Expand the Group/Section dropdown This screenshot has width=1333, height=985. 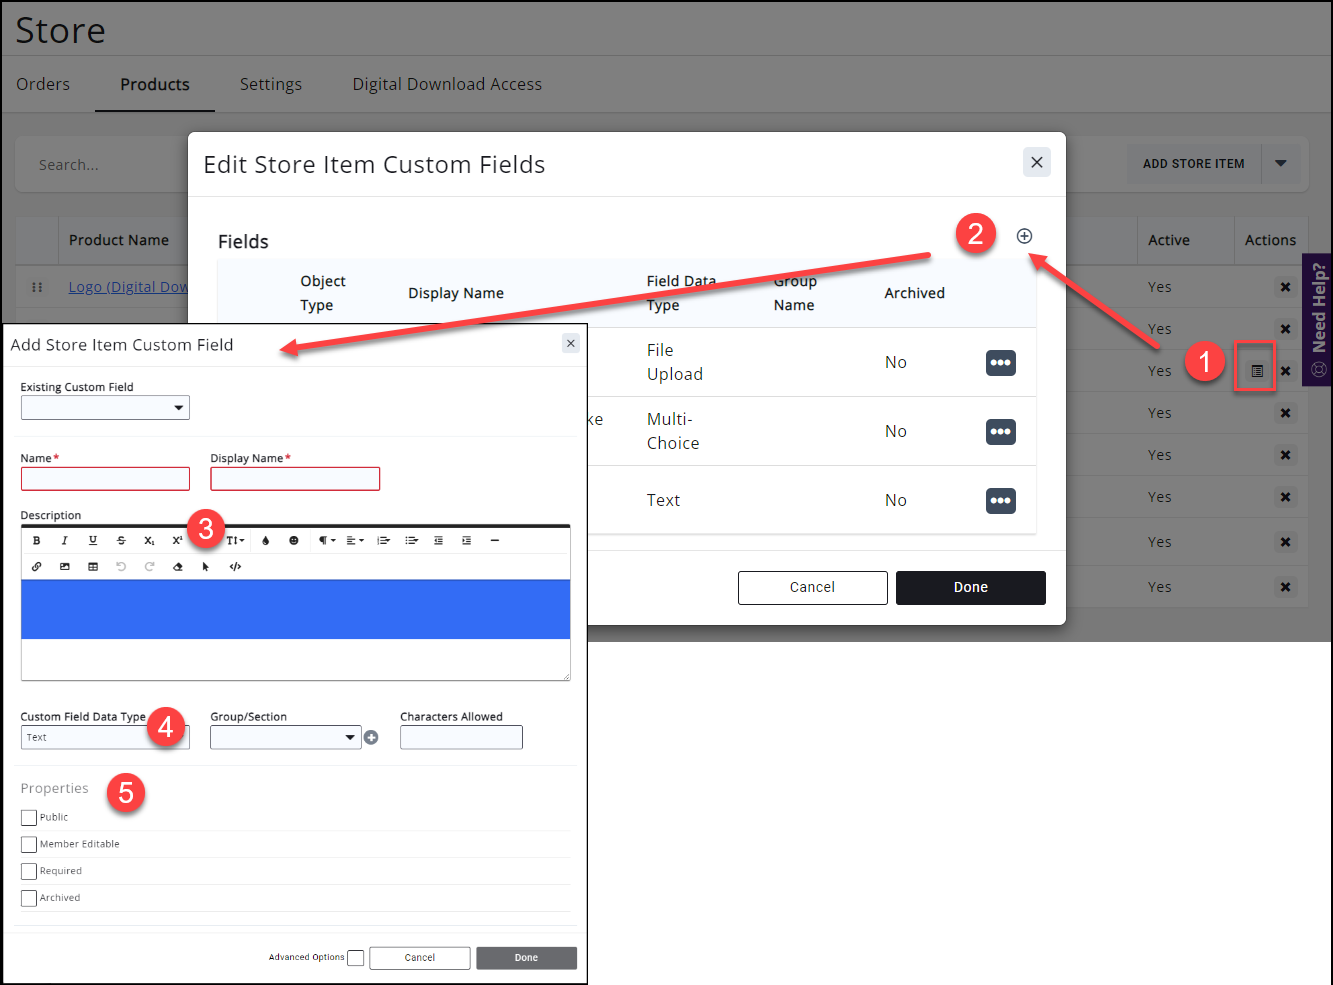[x=285, y=738]
